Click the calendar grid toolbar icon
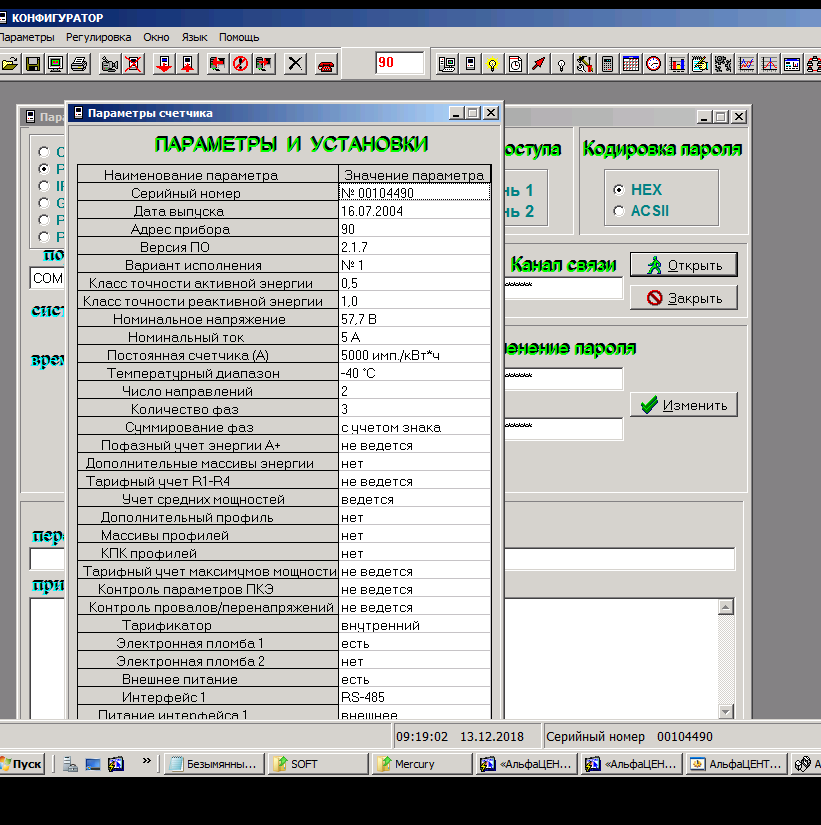Viewport: 821px width, 825px height. coord(630,64)
